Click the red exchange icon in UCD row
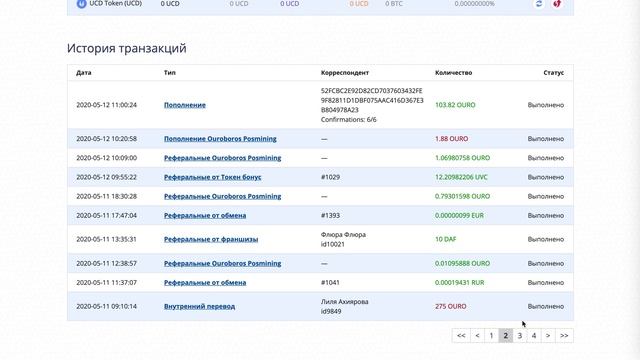 557,4
